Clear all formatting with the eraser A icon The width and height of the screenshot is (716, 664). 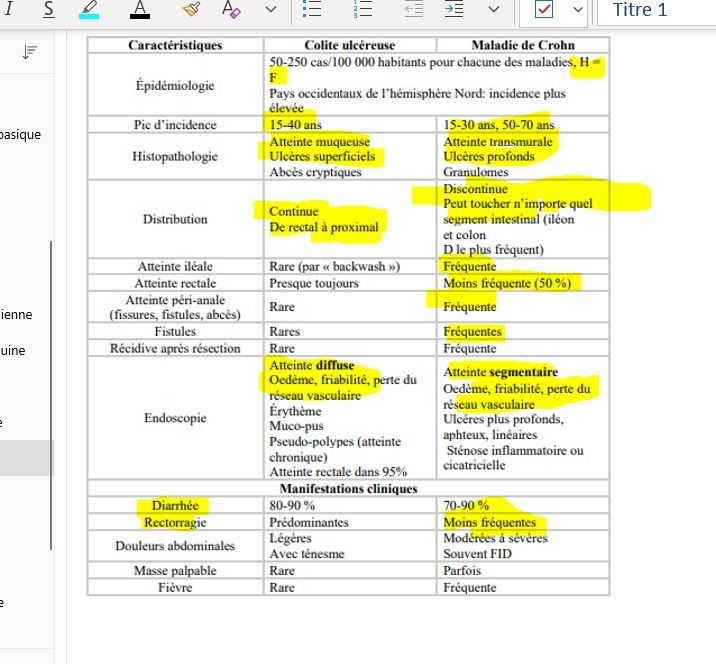(x=231, y=9)
